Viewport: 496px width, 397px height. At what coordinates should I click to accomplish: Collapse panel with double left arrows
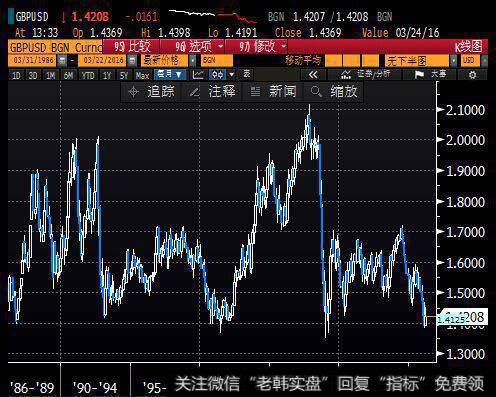[x=313, y=75]
